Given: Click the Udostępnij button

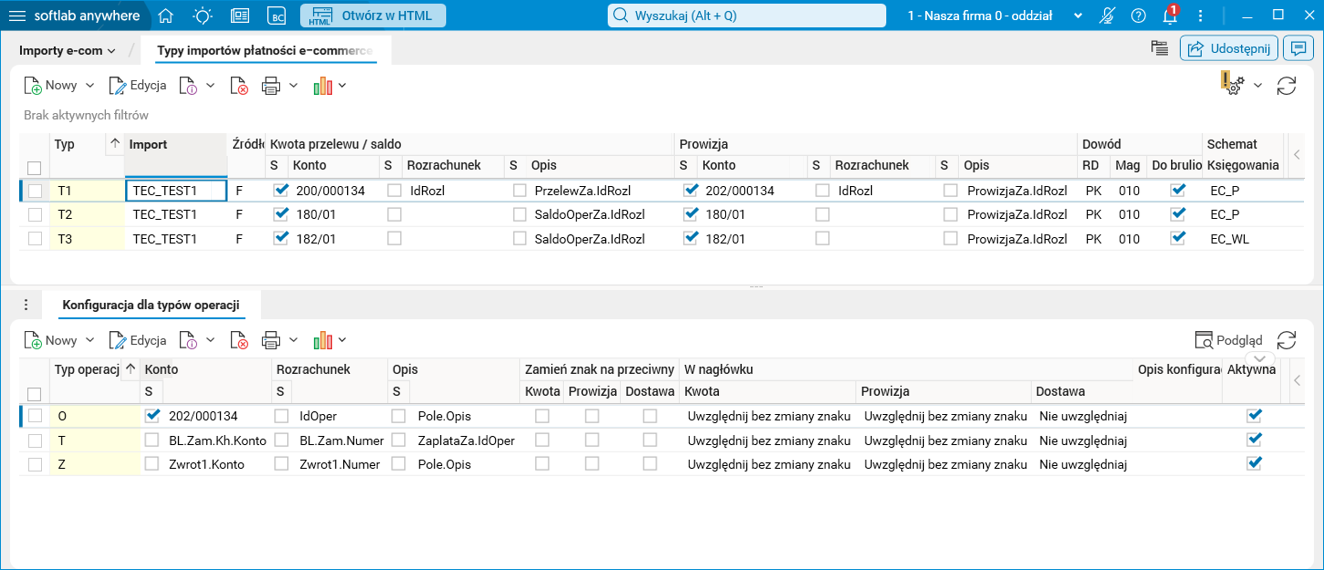Looking at the screenshot, I should pyautogui.click(x=1230, y=48).
